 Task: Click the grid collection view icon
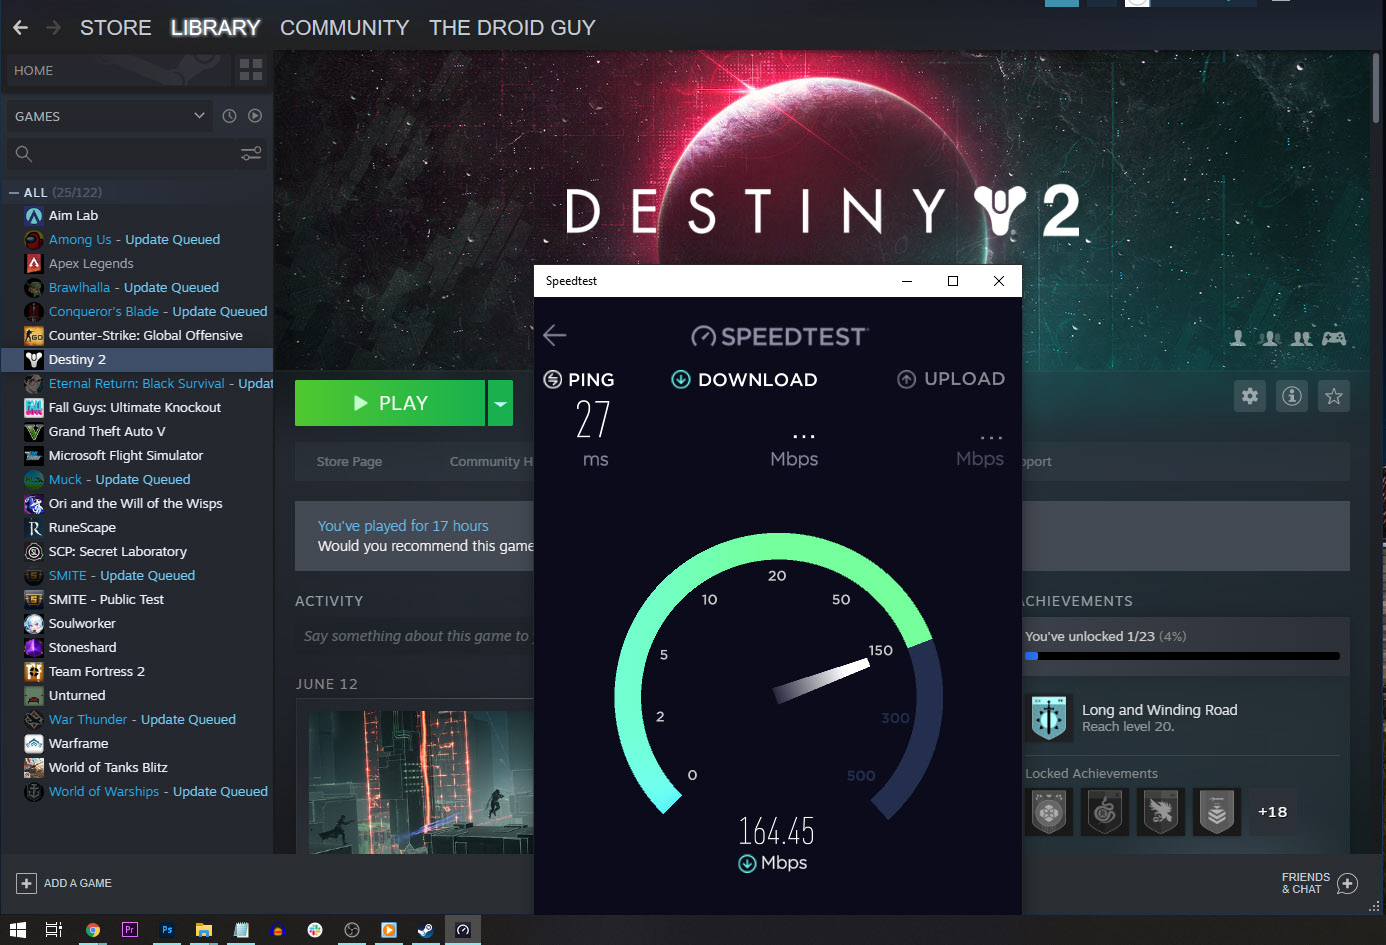250,70
